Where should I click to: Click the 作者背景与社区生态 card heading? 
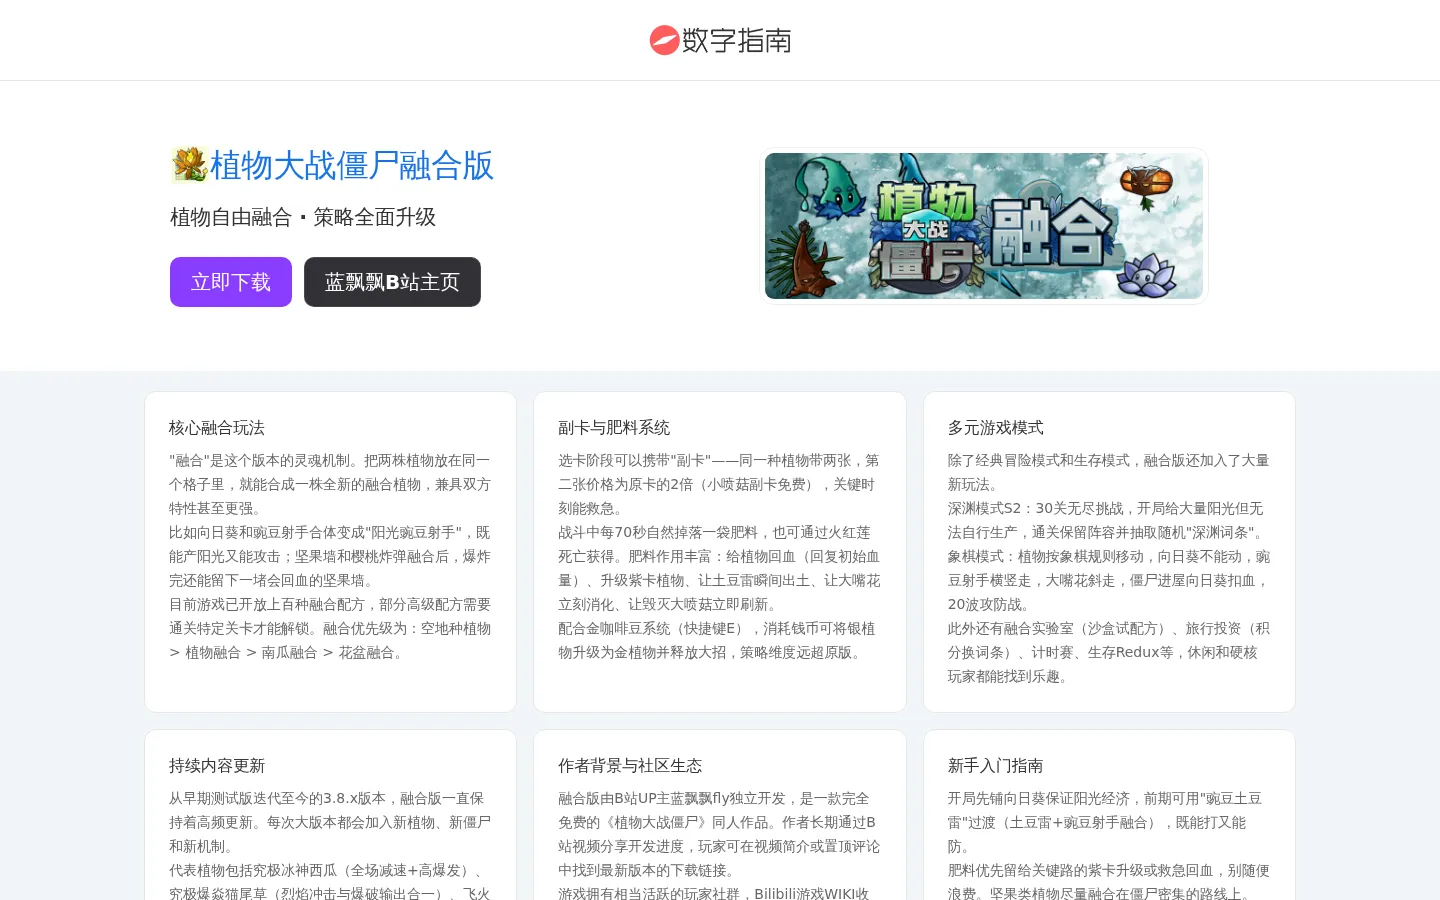click(630, 766)
